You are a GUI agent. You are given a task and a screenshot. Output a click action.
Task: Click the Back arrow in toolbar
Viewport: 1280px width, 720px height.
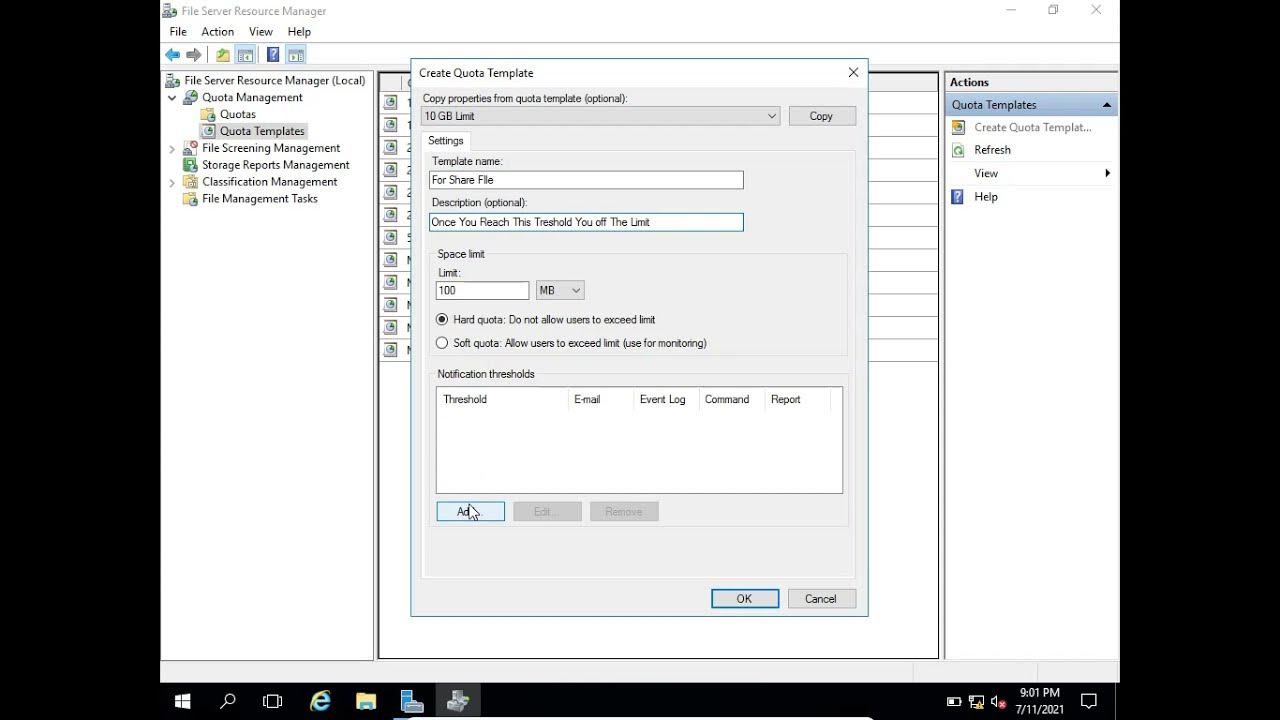(x=173, y=55)
